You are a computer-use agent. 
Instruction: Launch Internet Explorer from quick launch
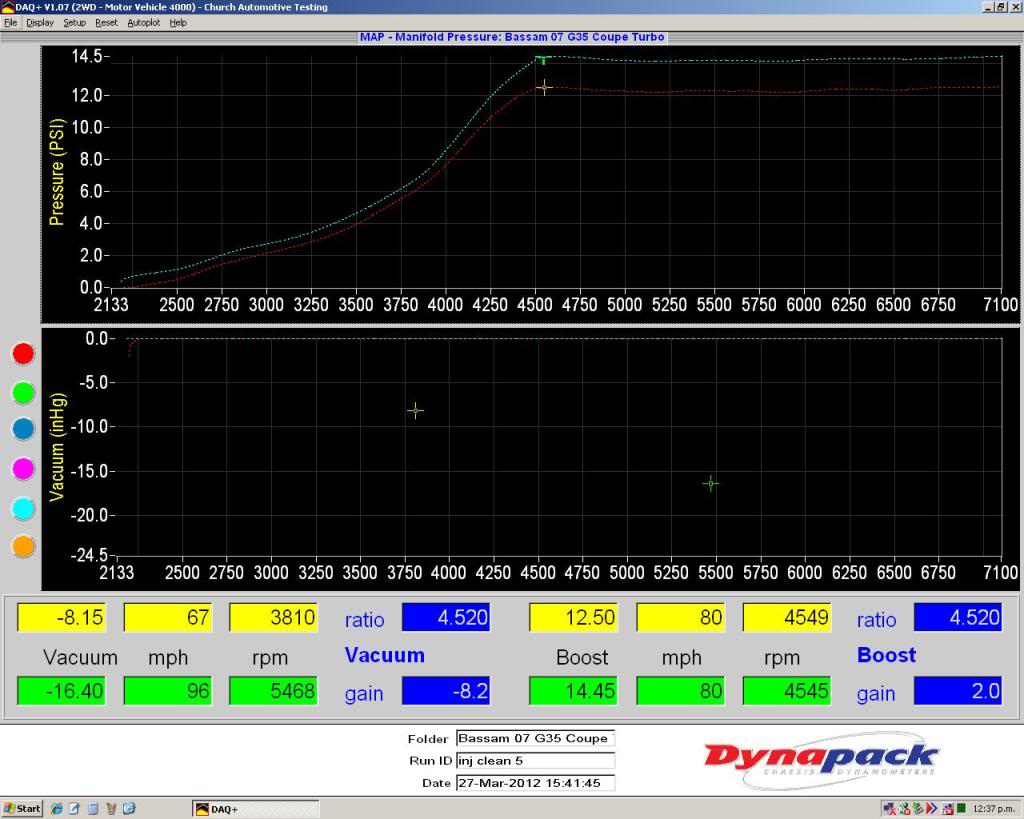coord(57,809)
